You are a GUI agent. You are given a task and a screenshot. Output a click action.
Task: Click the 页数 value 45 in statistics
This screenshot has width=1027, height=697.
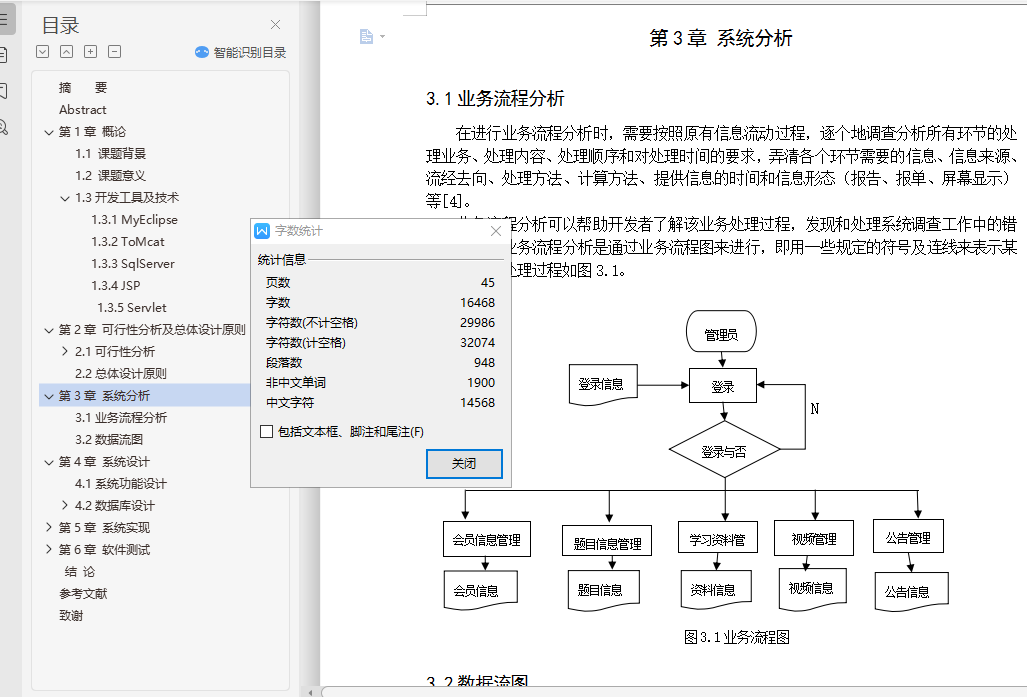[x=487, y=282]
